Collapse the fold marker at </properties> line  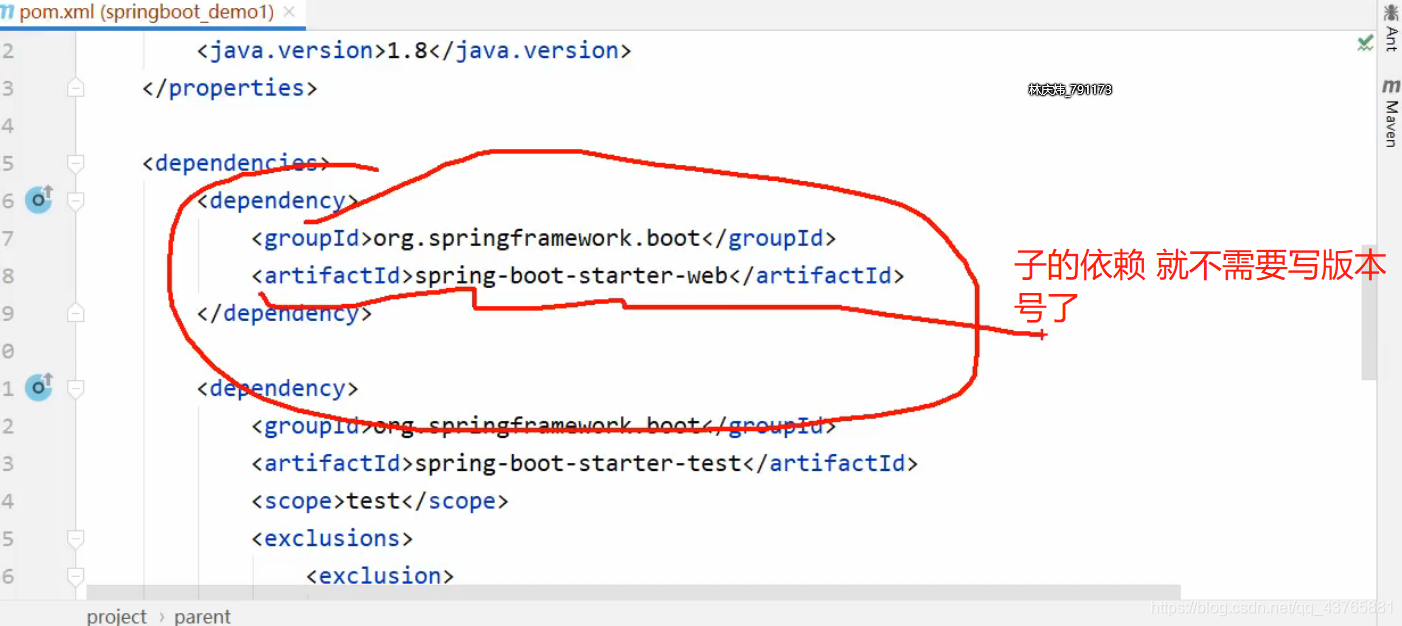click(x=76, y=88)
